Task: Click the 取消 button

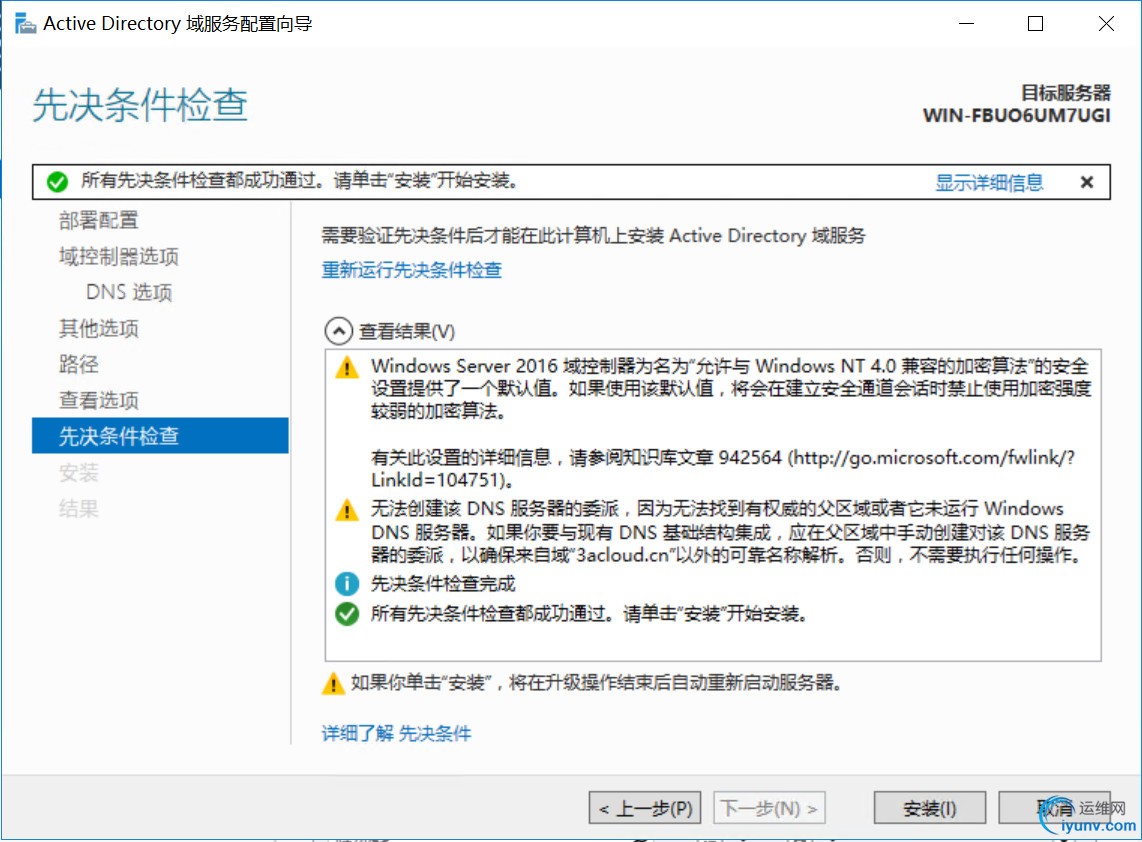Action: [1054, 808]
